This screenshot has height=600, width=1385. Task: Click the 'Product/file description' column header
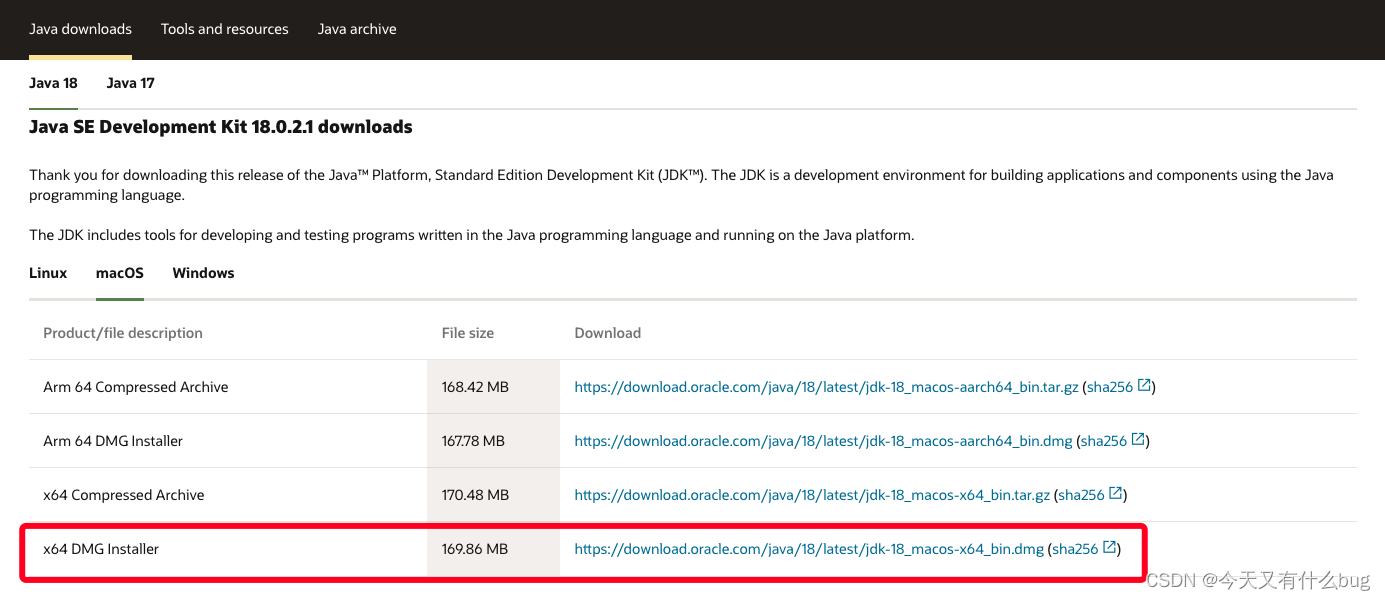click(x=123, y=333)
